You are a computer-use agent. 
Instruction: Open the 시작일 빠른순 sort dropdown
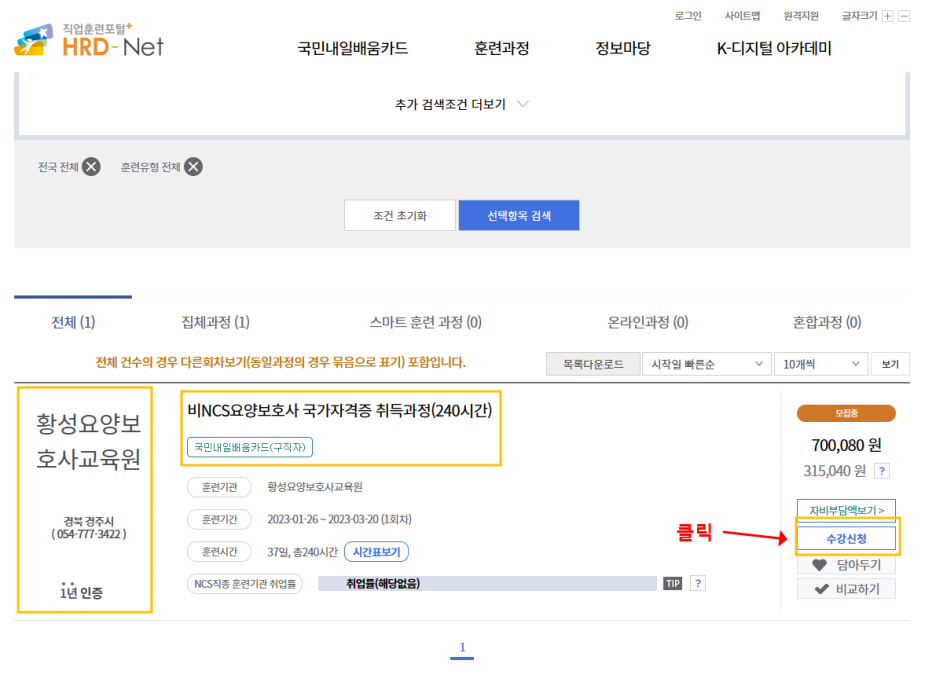coord(707,364)
